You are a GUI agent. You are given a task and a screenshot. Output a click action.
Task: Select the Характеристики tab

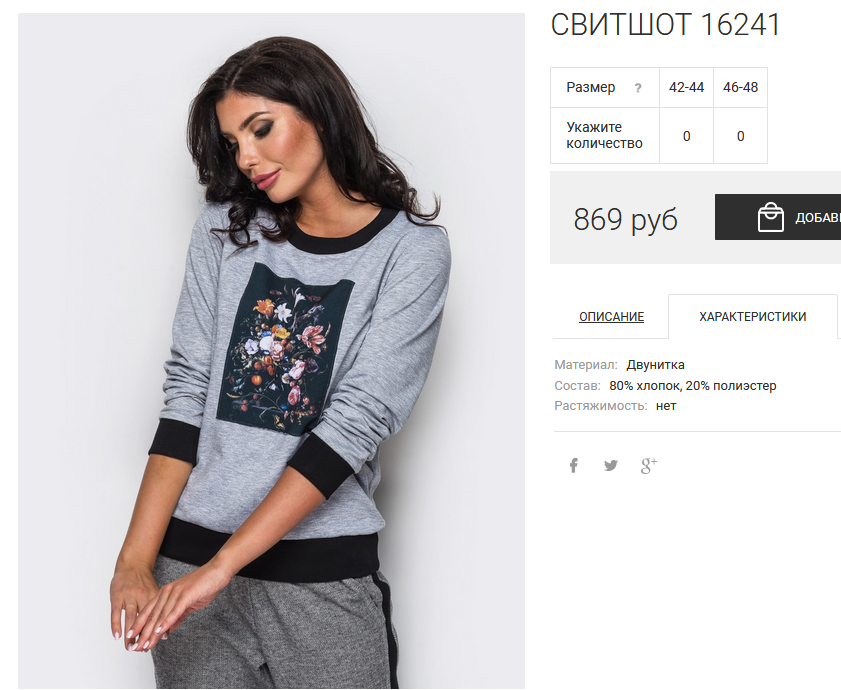[753, 317]
